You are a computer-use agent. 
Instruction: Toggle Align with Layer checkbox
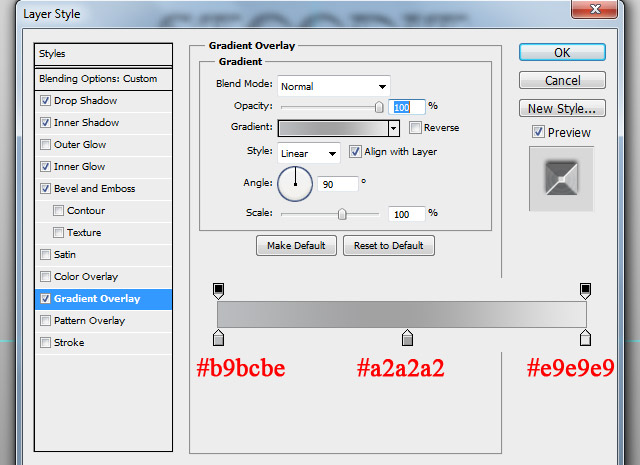click(x=355, y=152)
